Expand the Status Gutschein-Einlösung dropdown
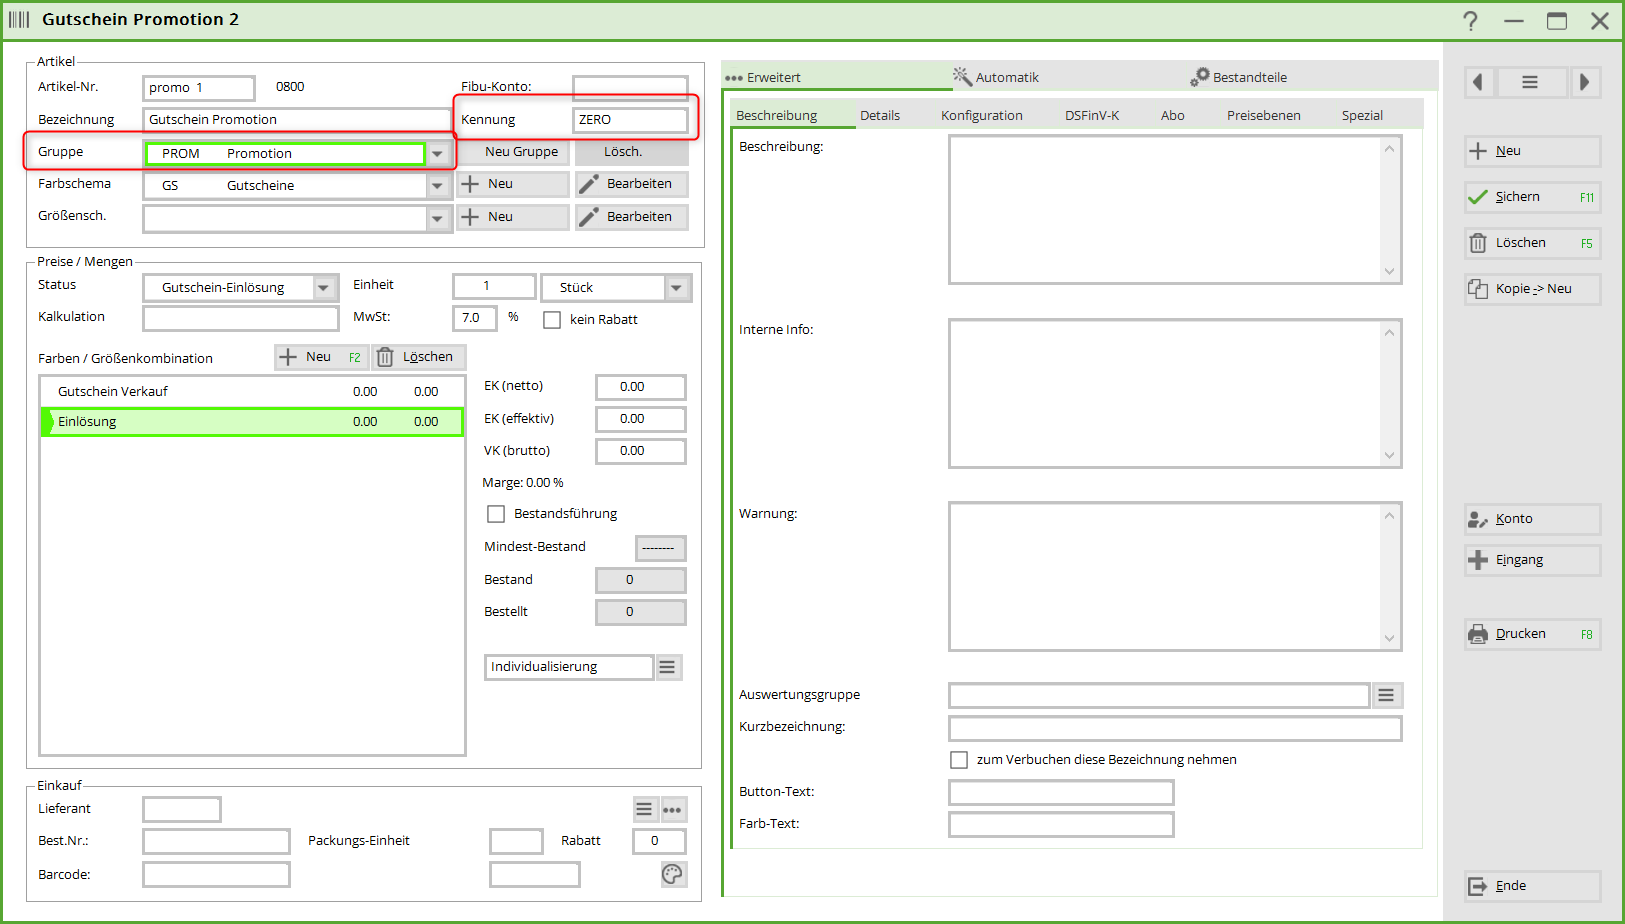This screenshot has height=924, width=1625. 323,288
